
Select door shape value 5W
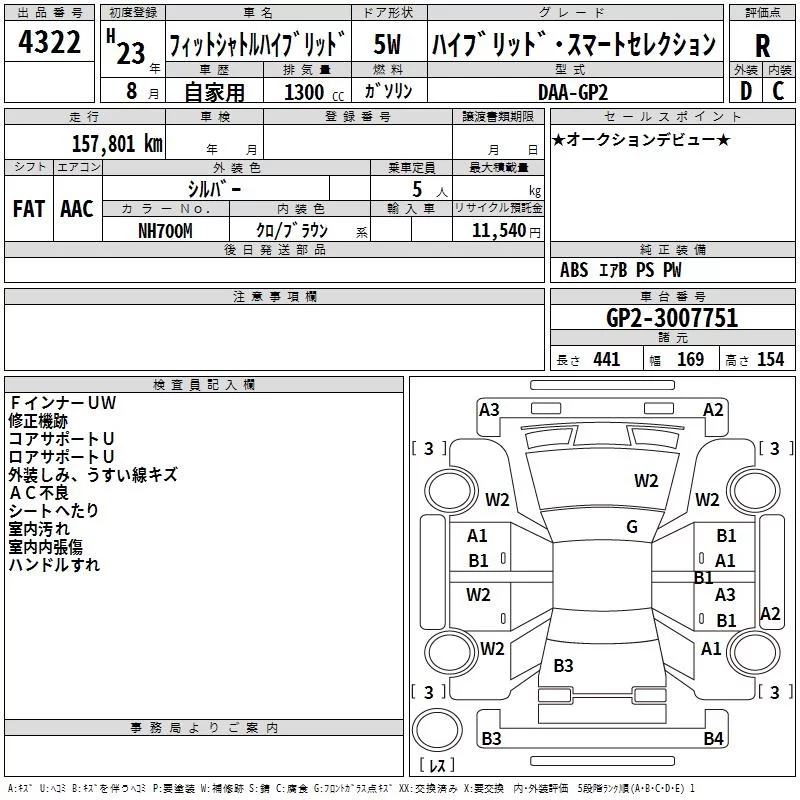387,44
